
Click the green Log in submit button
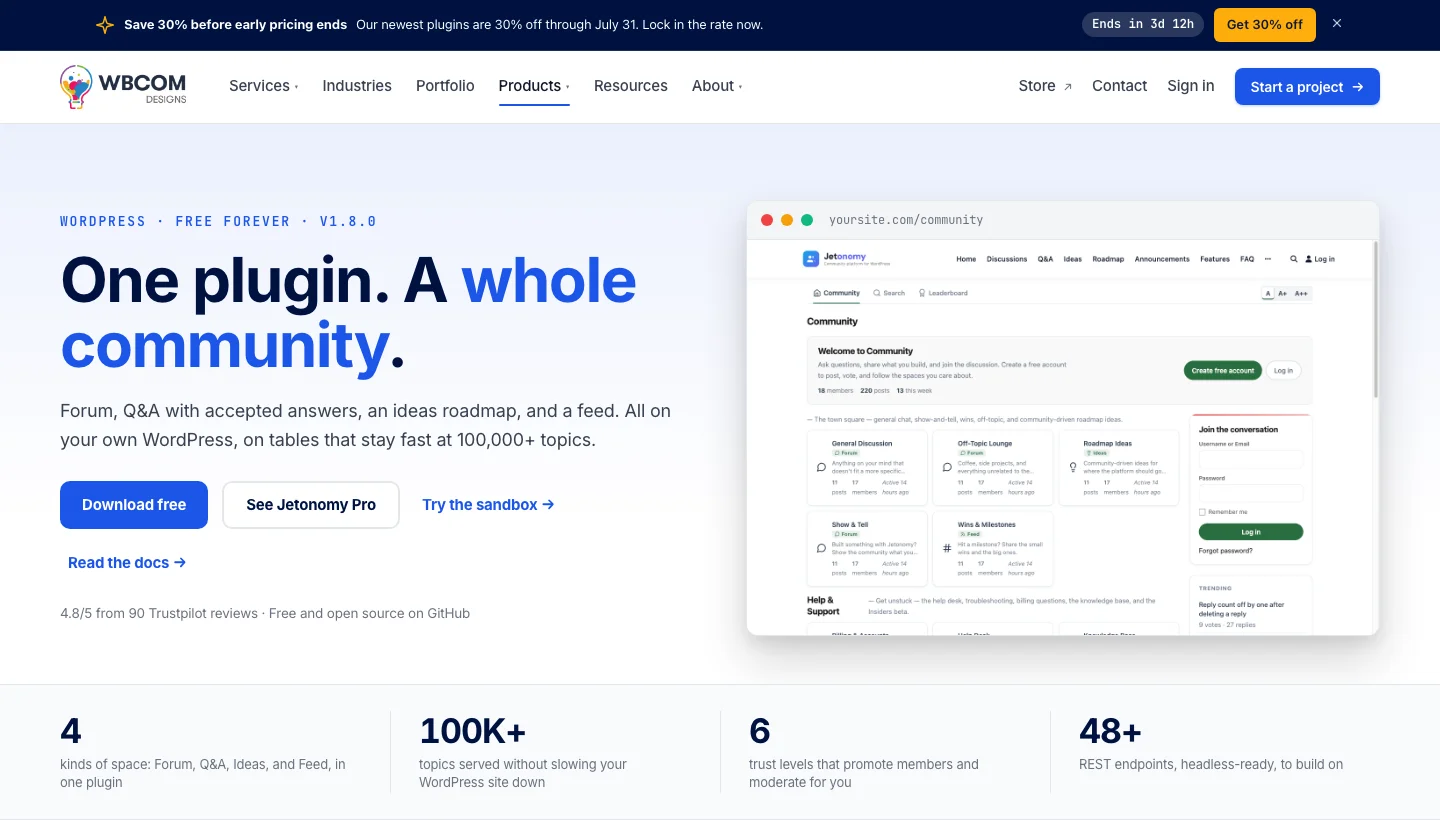[x=1251, y=532]
